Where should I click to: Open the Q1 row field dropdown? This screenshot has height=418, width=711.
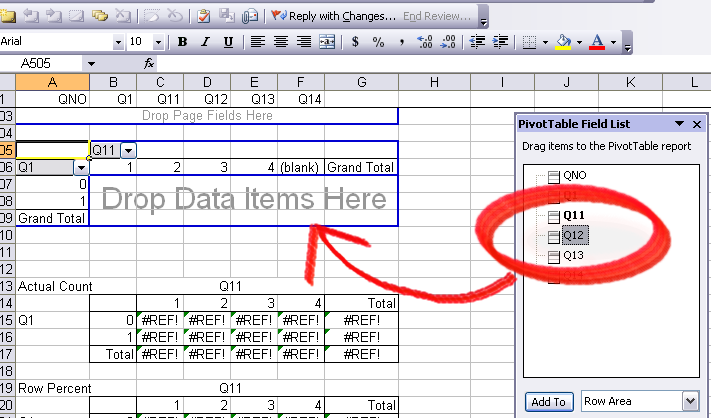click(x=80, y=168)
